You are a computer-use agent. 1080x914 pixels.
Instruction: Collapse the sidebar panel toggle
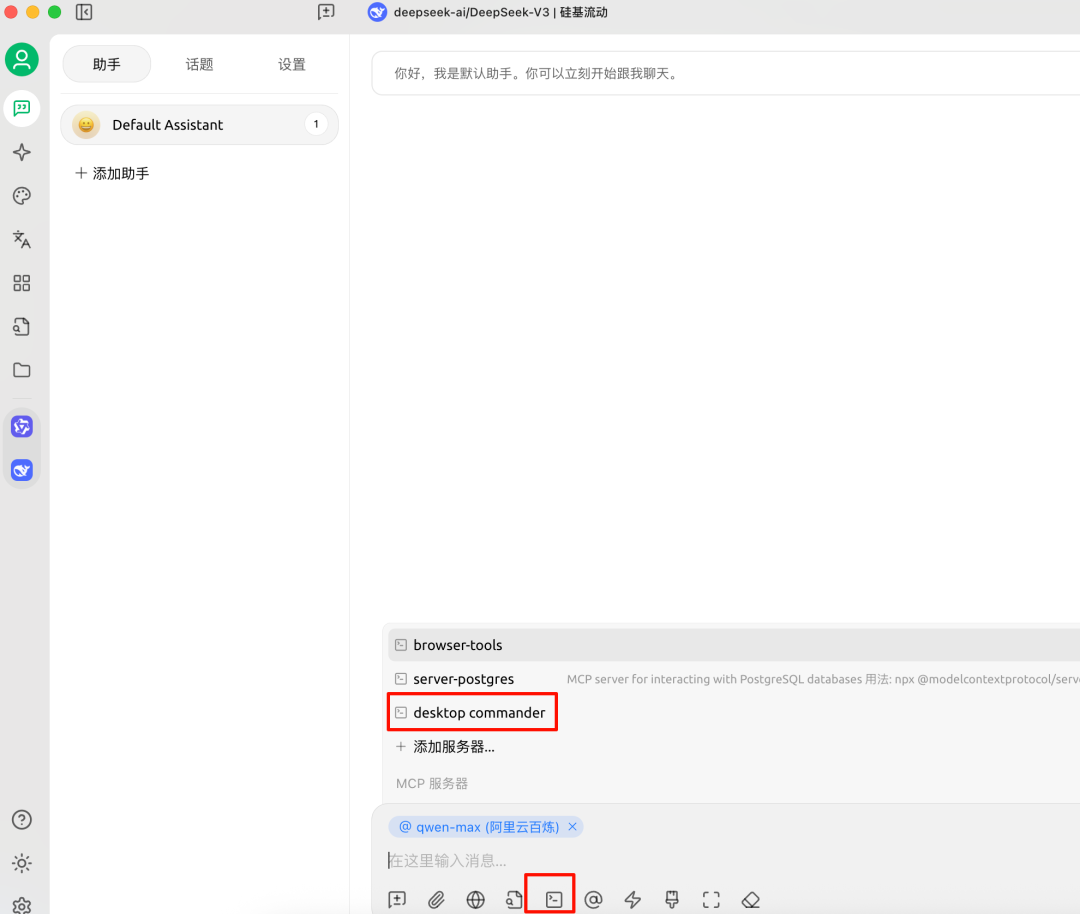pyautogui.click(x=84, y=12)
